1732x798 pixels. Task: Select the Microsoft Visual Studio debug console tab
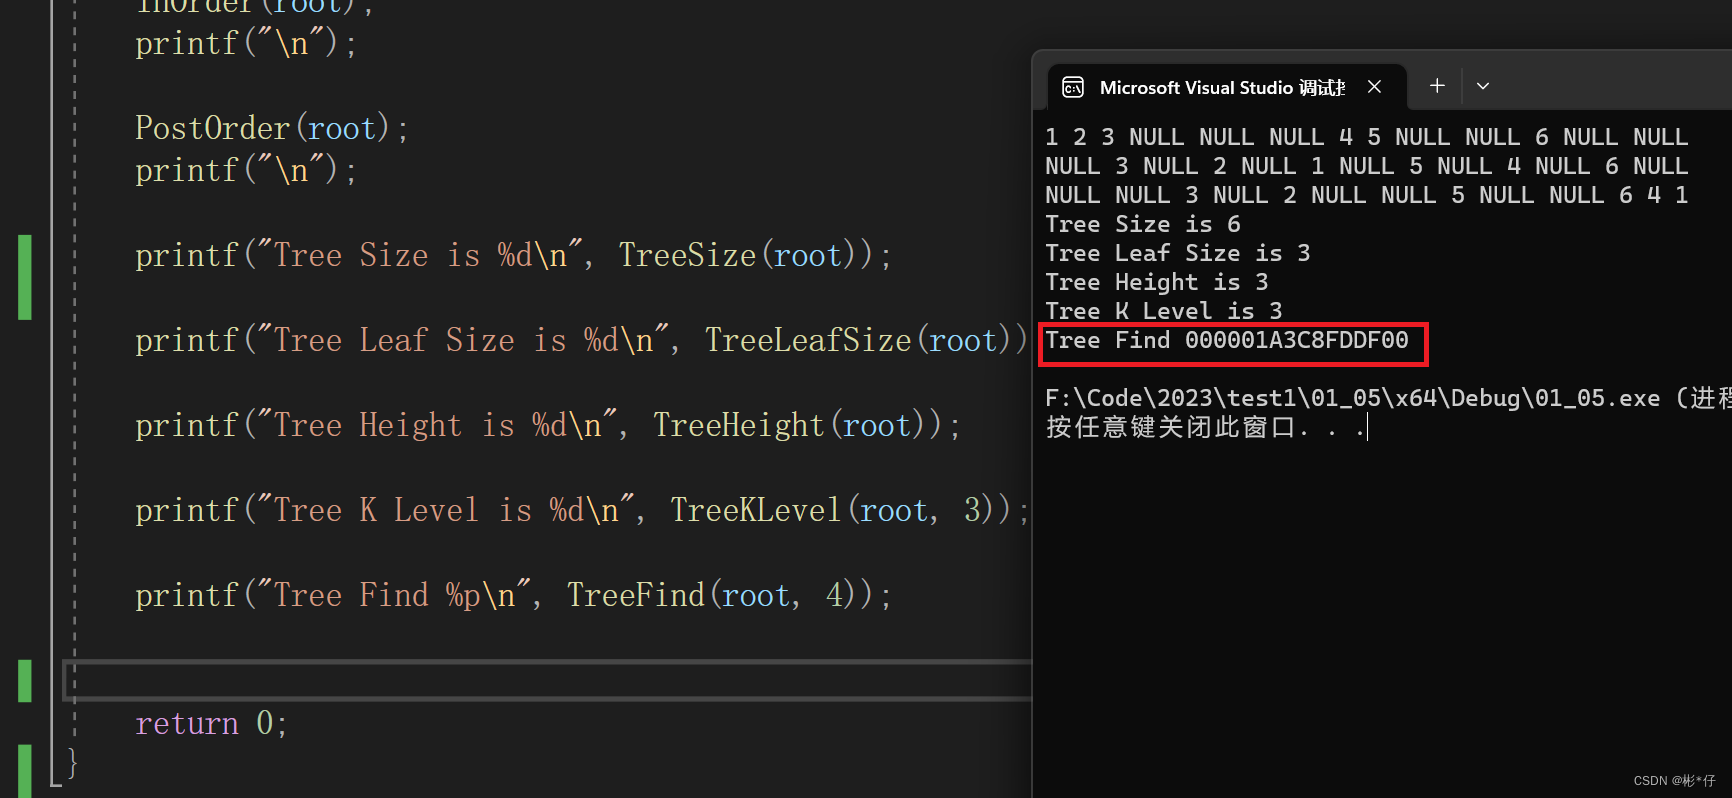pyautogui.click(x=1227, y=87)
